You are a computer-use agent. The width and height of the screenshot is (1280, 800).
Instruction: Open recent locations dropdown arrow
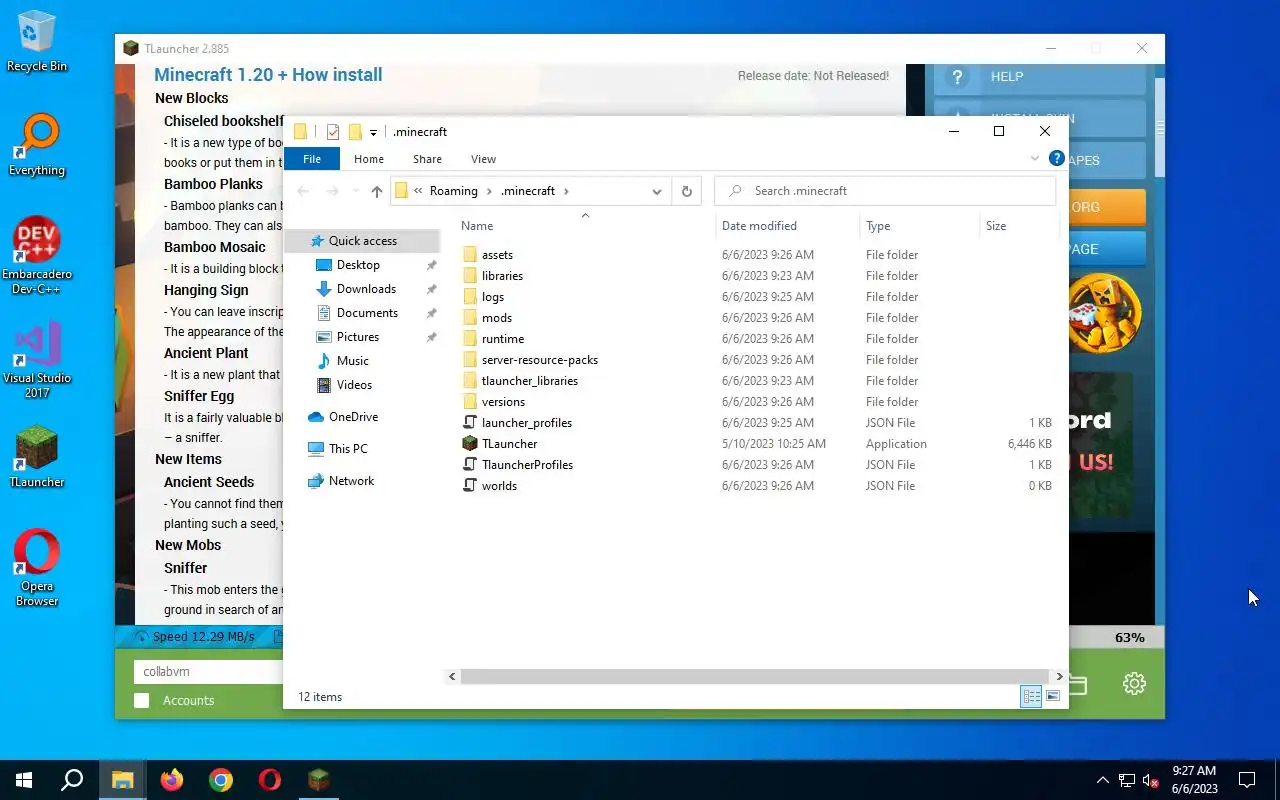(354, 191)
